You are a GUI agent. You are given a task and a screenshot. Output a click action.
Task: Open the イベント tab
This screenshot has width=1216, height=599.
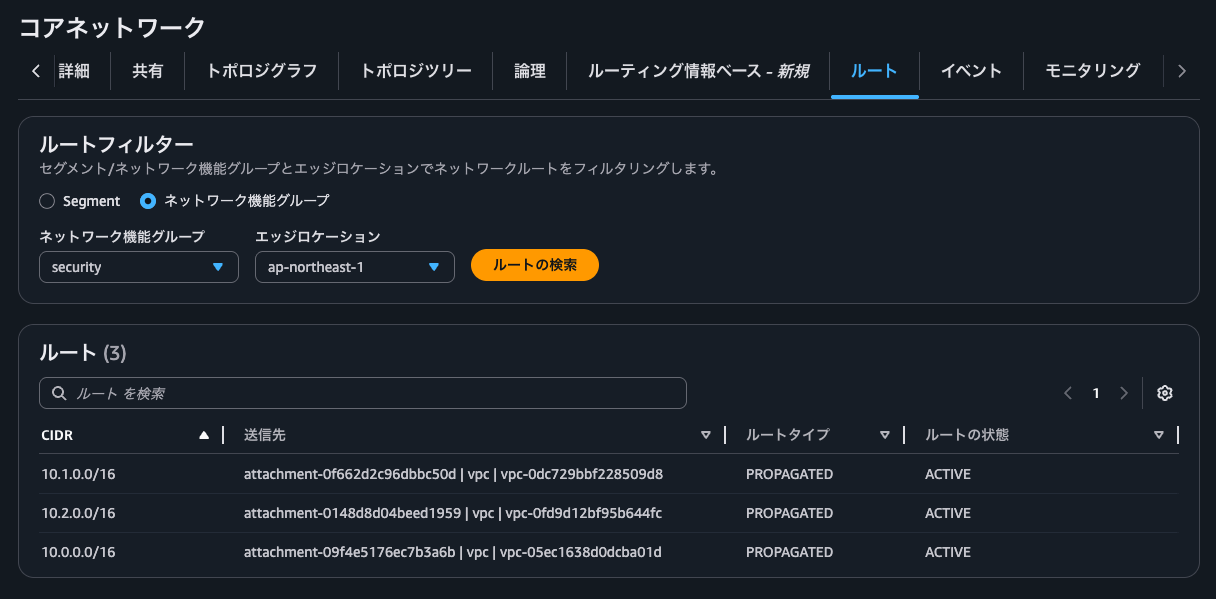pos(970,71)
